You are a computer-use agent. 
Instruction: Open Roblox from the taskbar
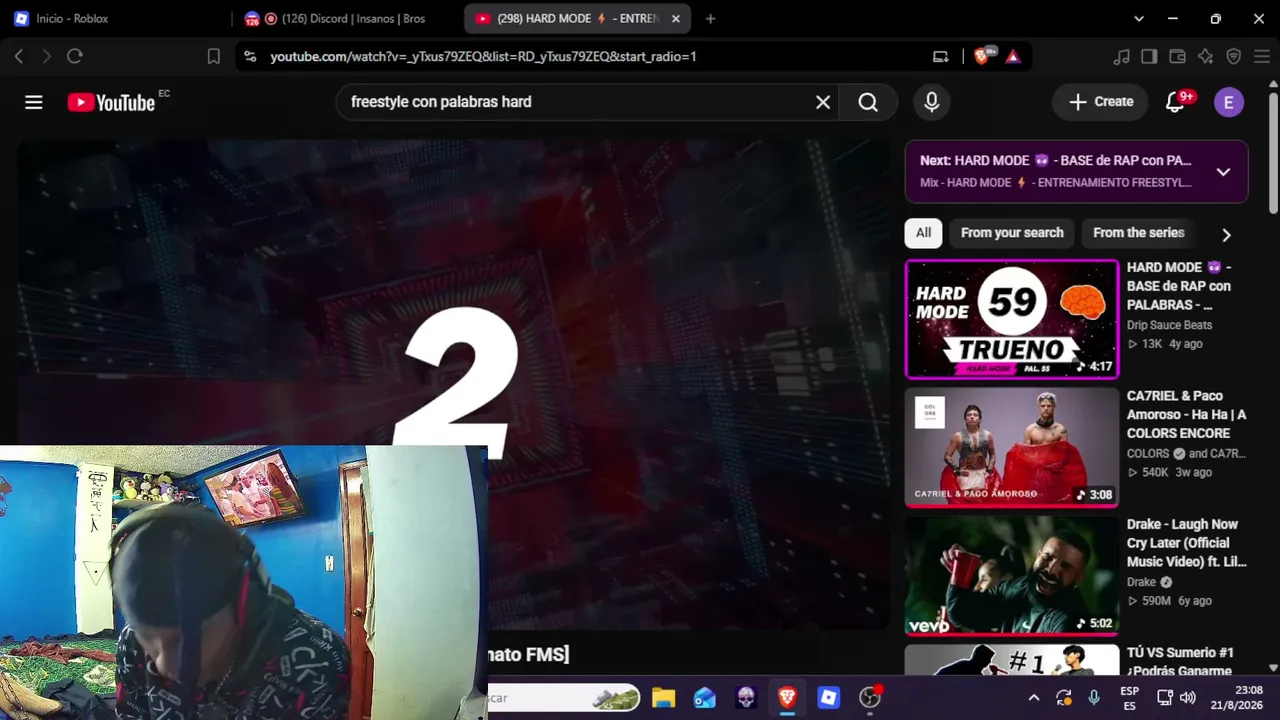coord(828,698)
